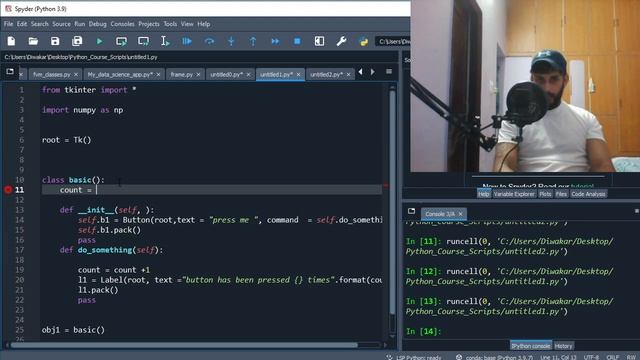The image size is (640, 360).
Task: Save all files icon
Action: 77,41
